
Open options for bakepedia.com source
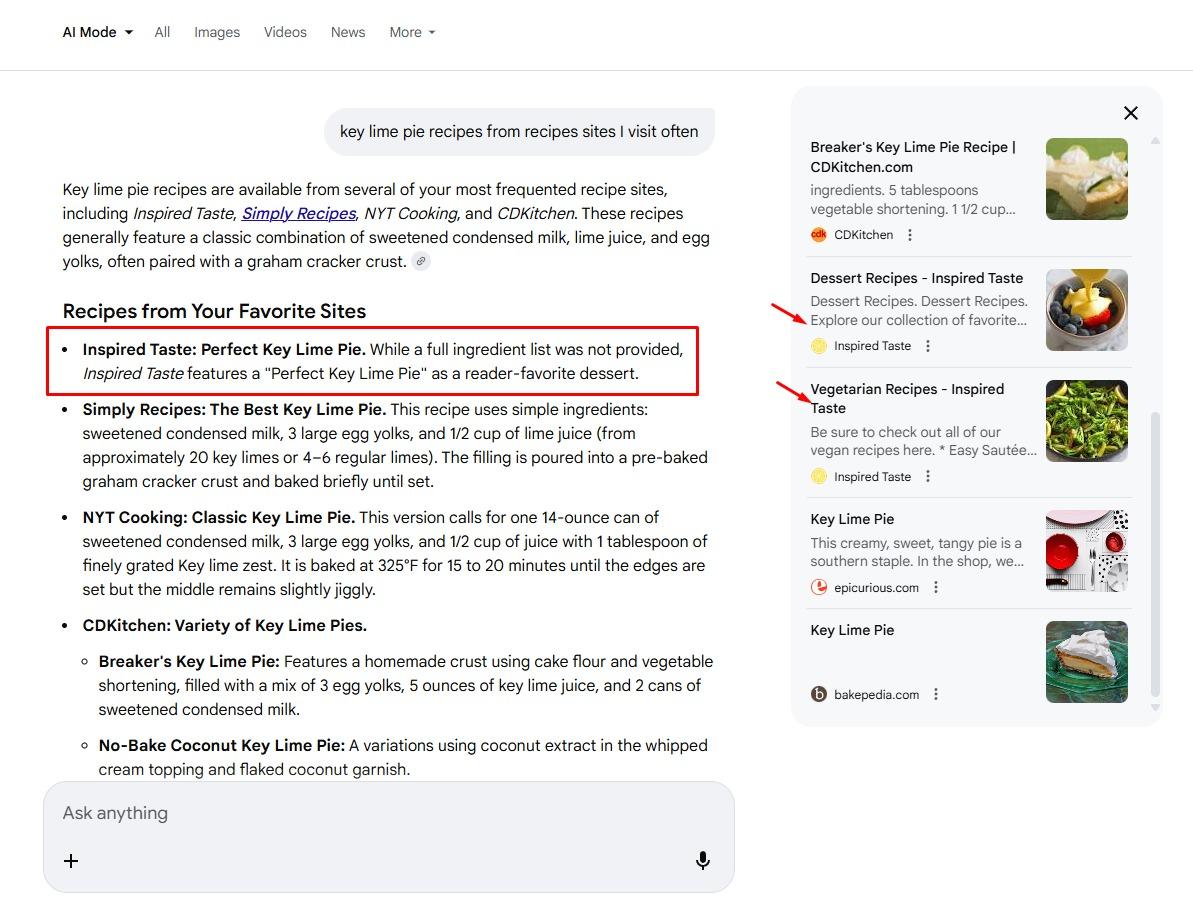(x=936, y=694)
